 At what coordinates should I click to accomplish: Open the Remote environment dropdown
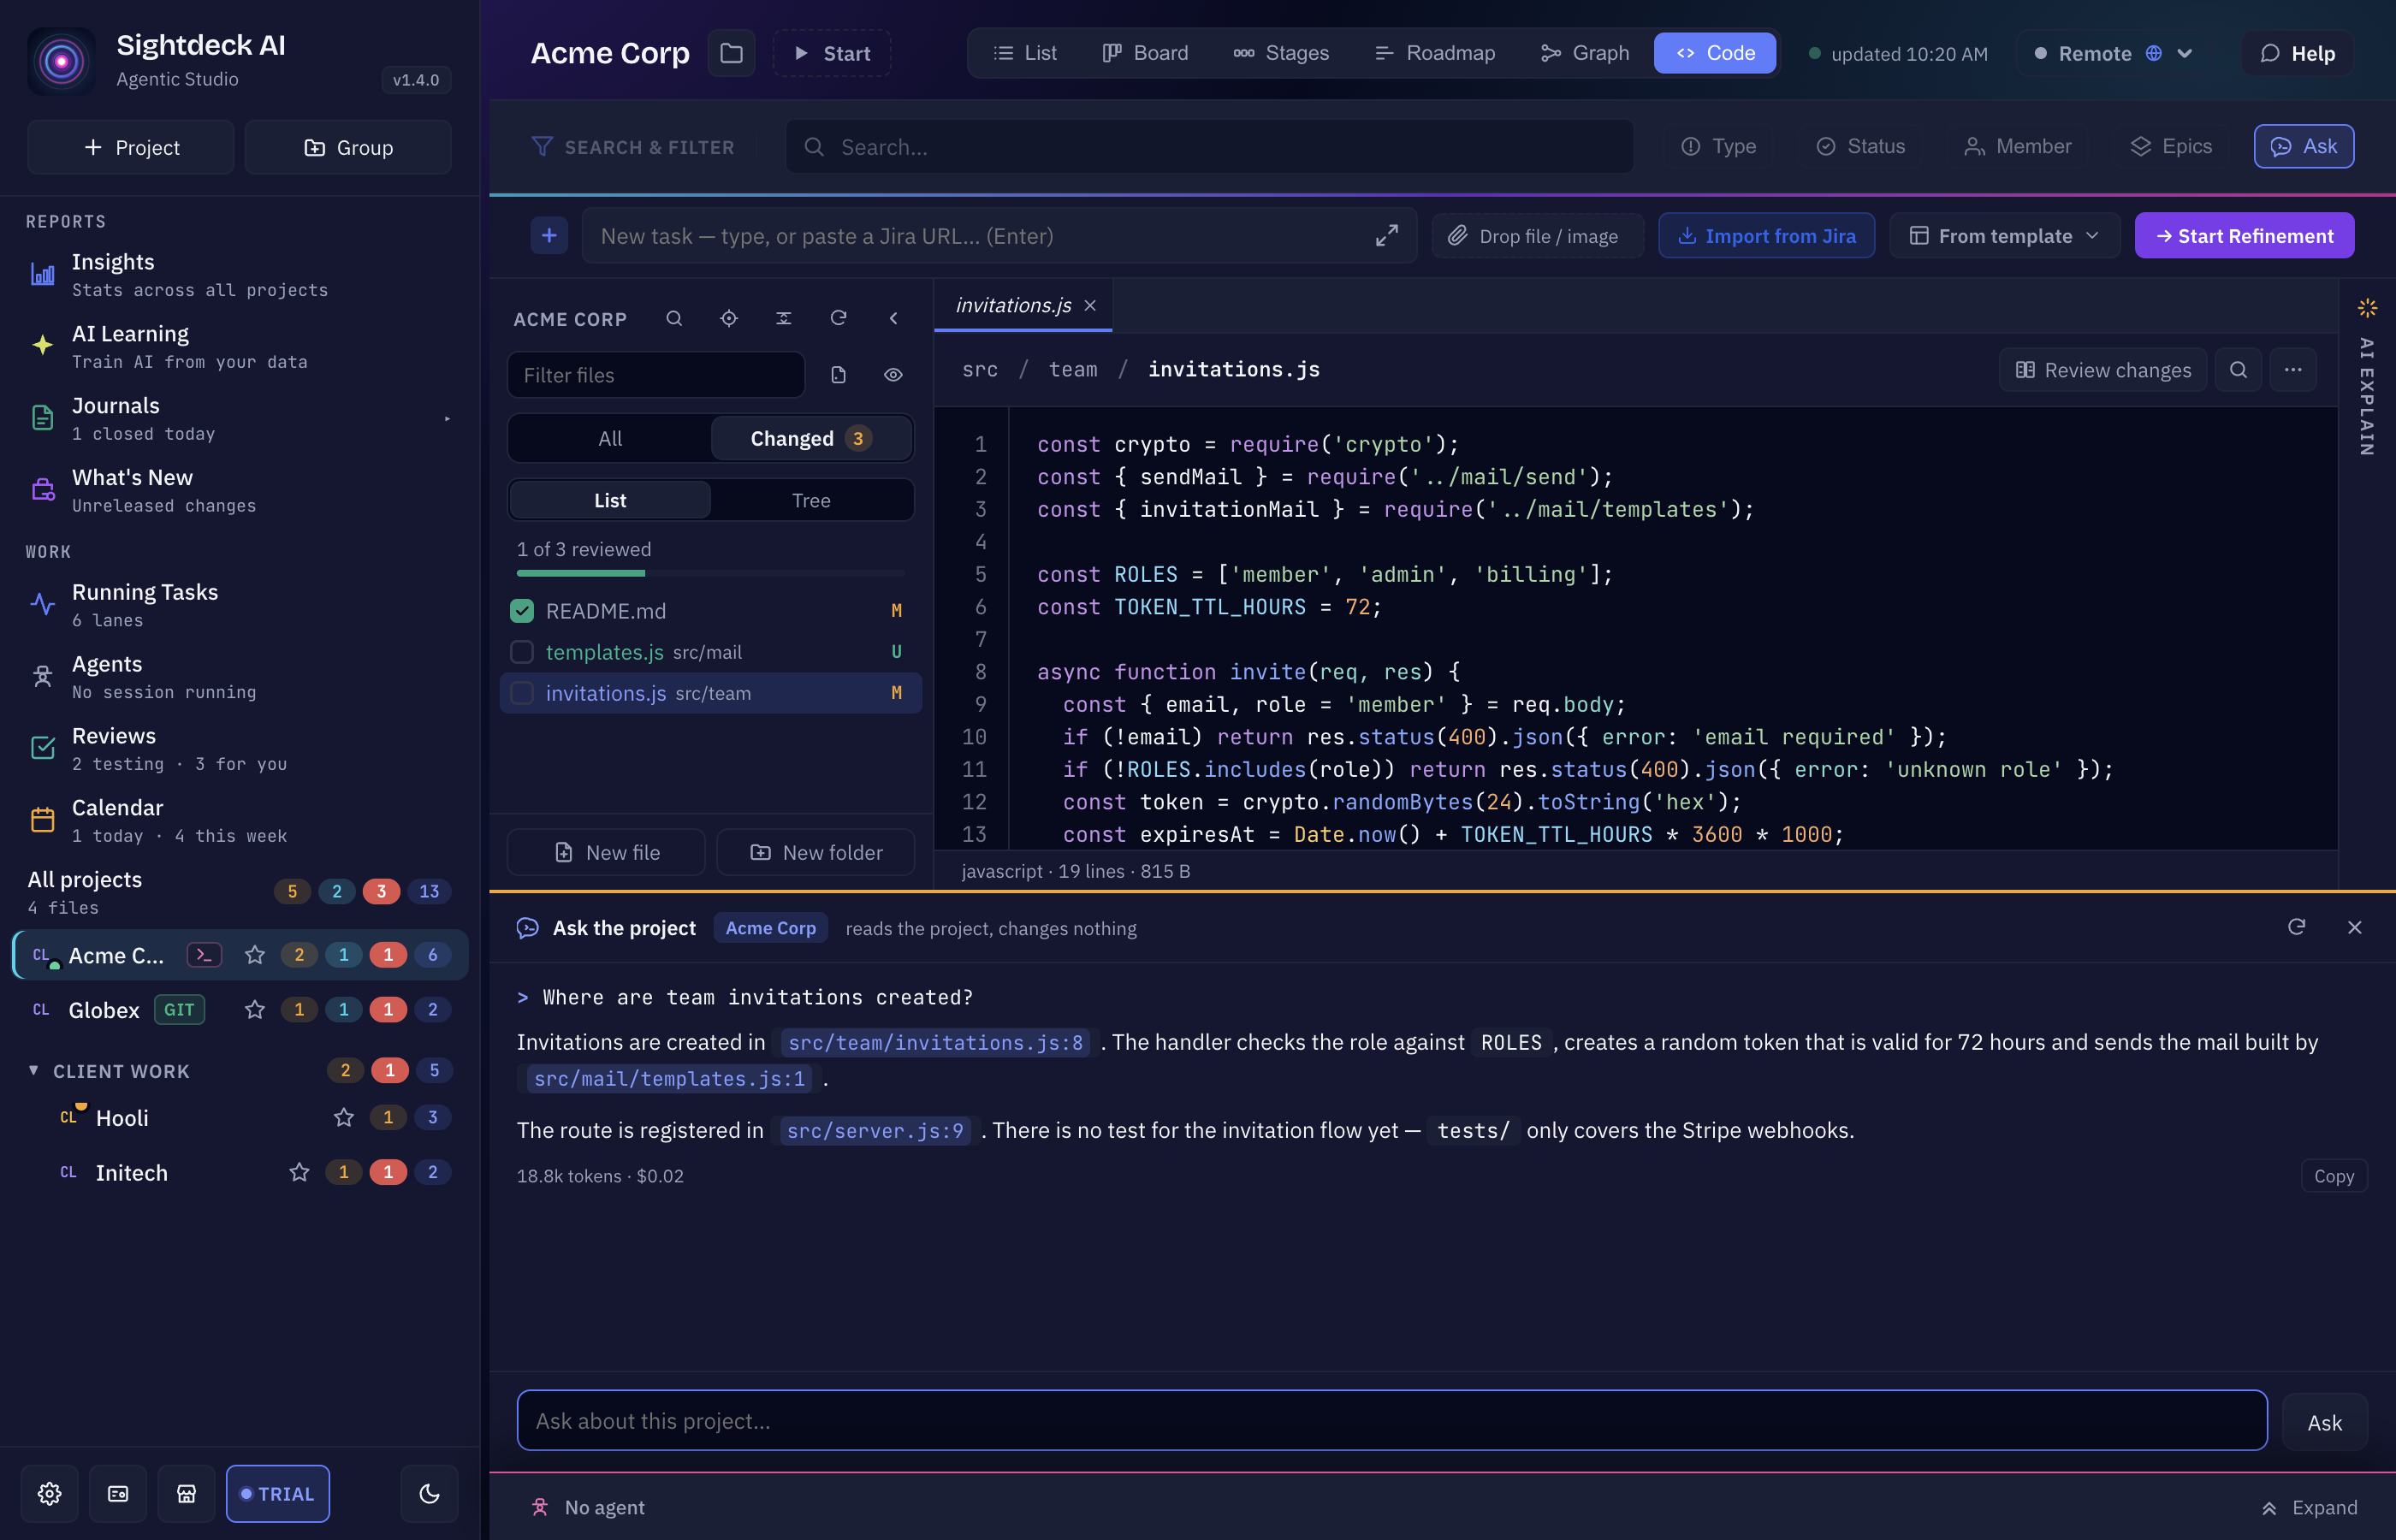pos(2114,53)
